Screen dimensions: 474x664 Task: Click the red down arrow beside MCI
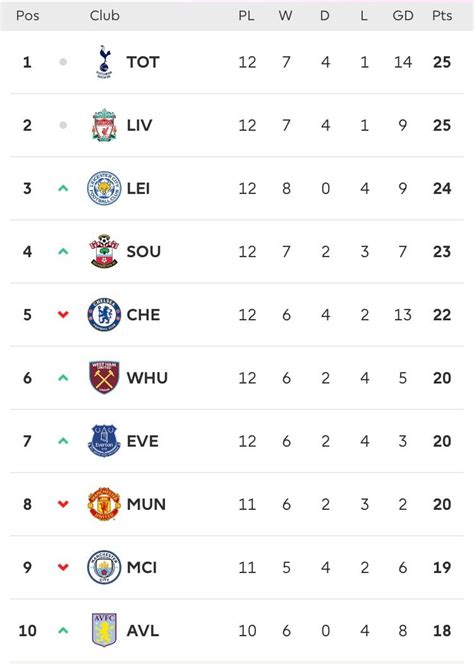click(63, 567)
